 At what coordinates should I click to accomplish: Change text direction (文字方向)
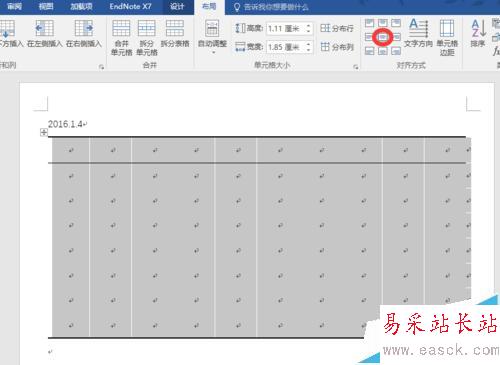(x=418, y=33)
